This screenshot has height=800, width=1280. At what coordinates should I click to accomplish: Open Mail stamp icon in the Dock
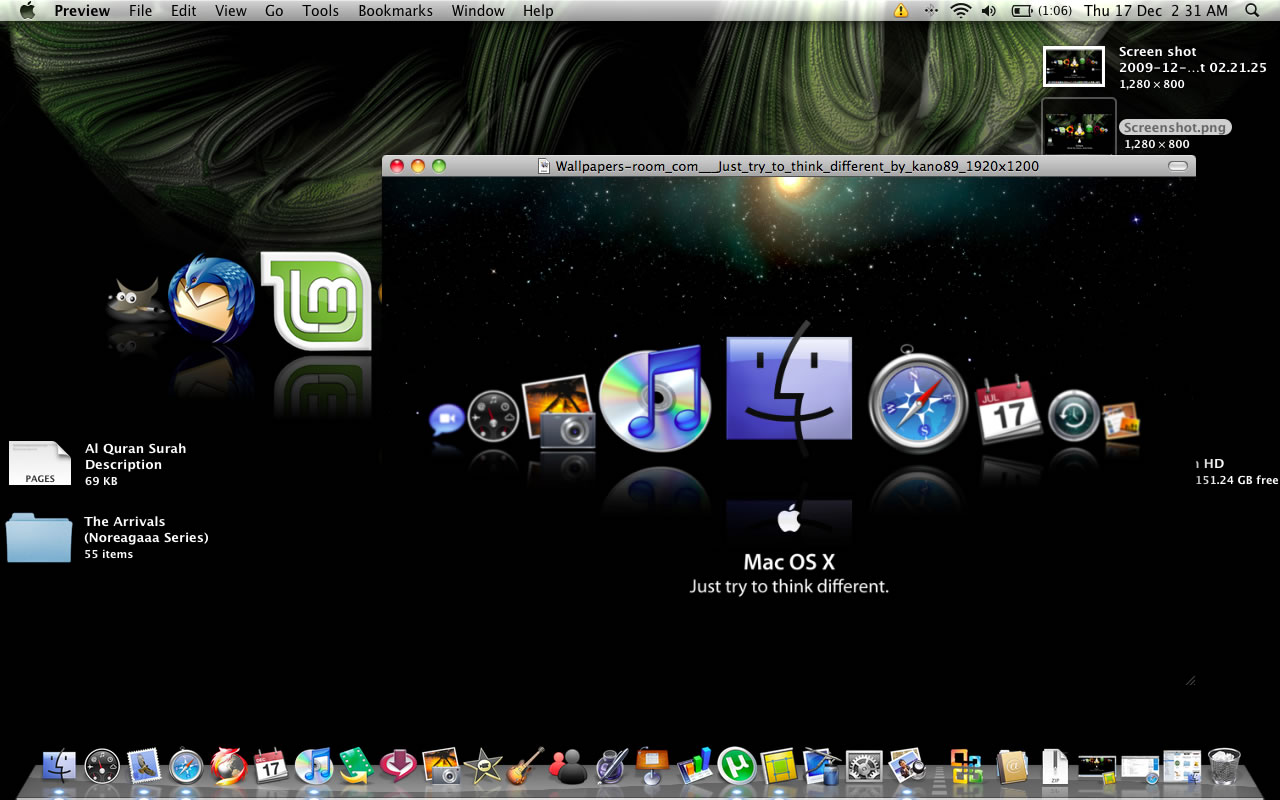click(145, 766)
